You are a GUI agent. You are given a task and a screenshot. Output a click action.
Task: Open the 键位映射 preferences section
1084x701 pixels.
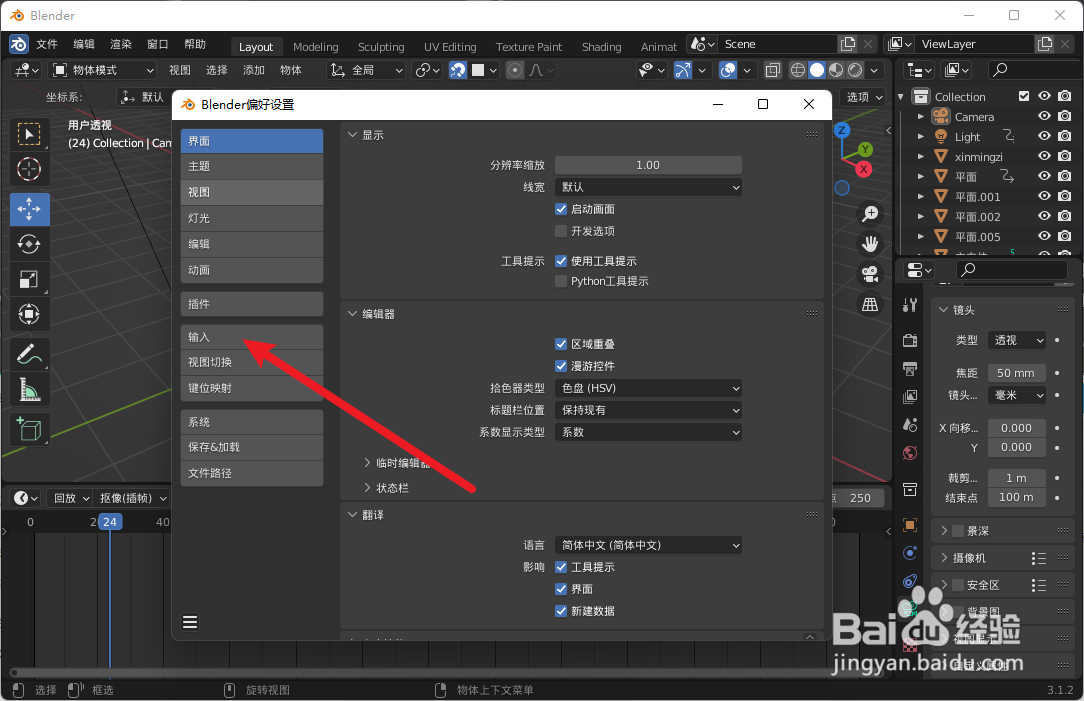point(252,389)
